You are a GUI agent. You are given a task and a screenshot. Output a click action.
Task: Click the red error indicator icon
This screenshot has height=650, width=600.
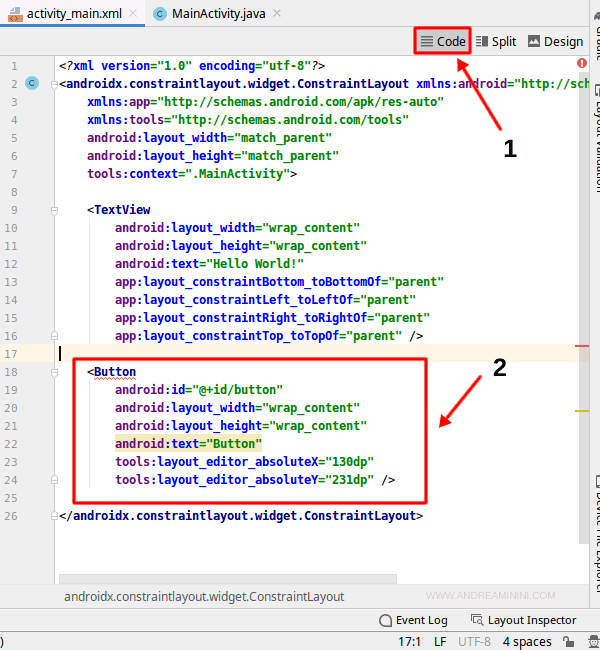[582, 63]
